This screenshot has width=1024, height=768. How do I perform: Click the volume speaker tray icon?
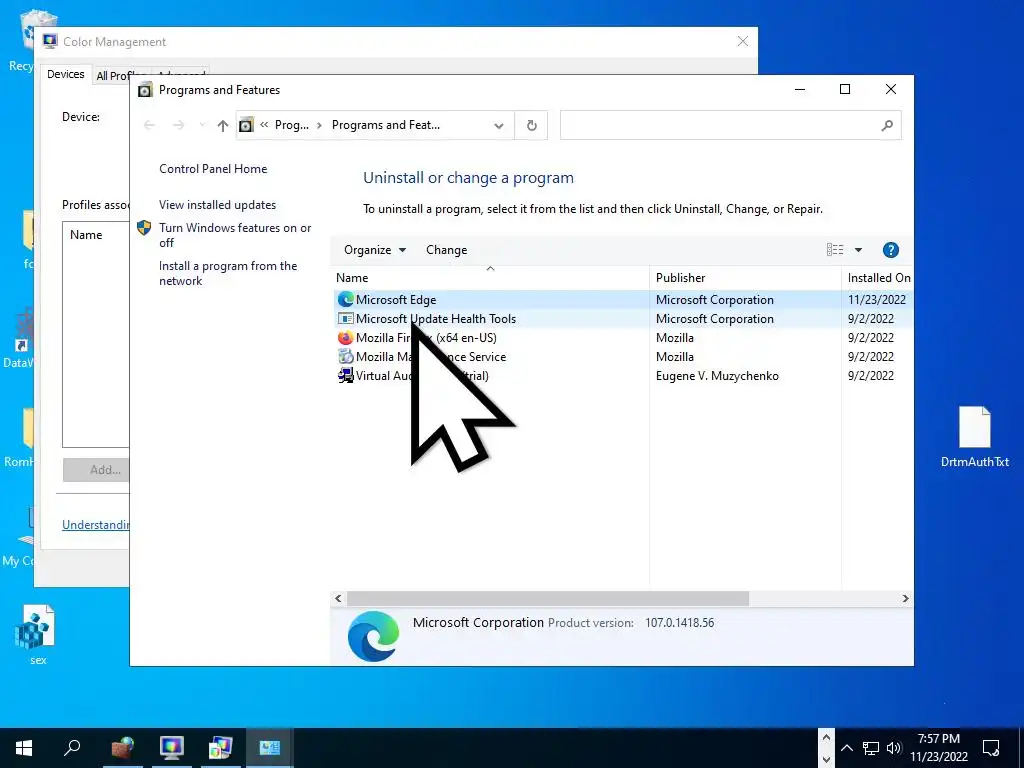894,748
